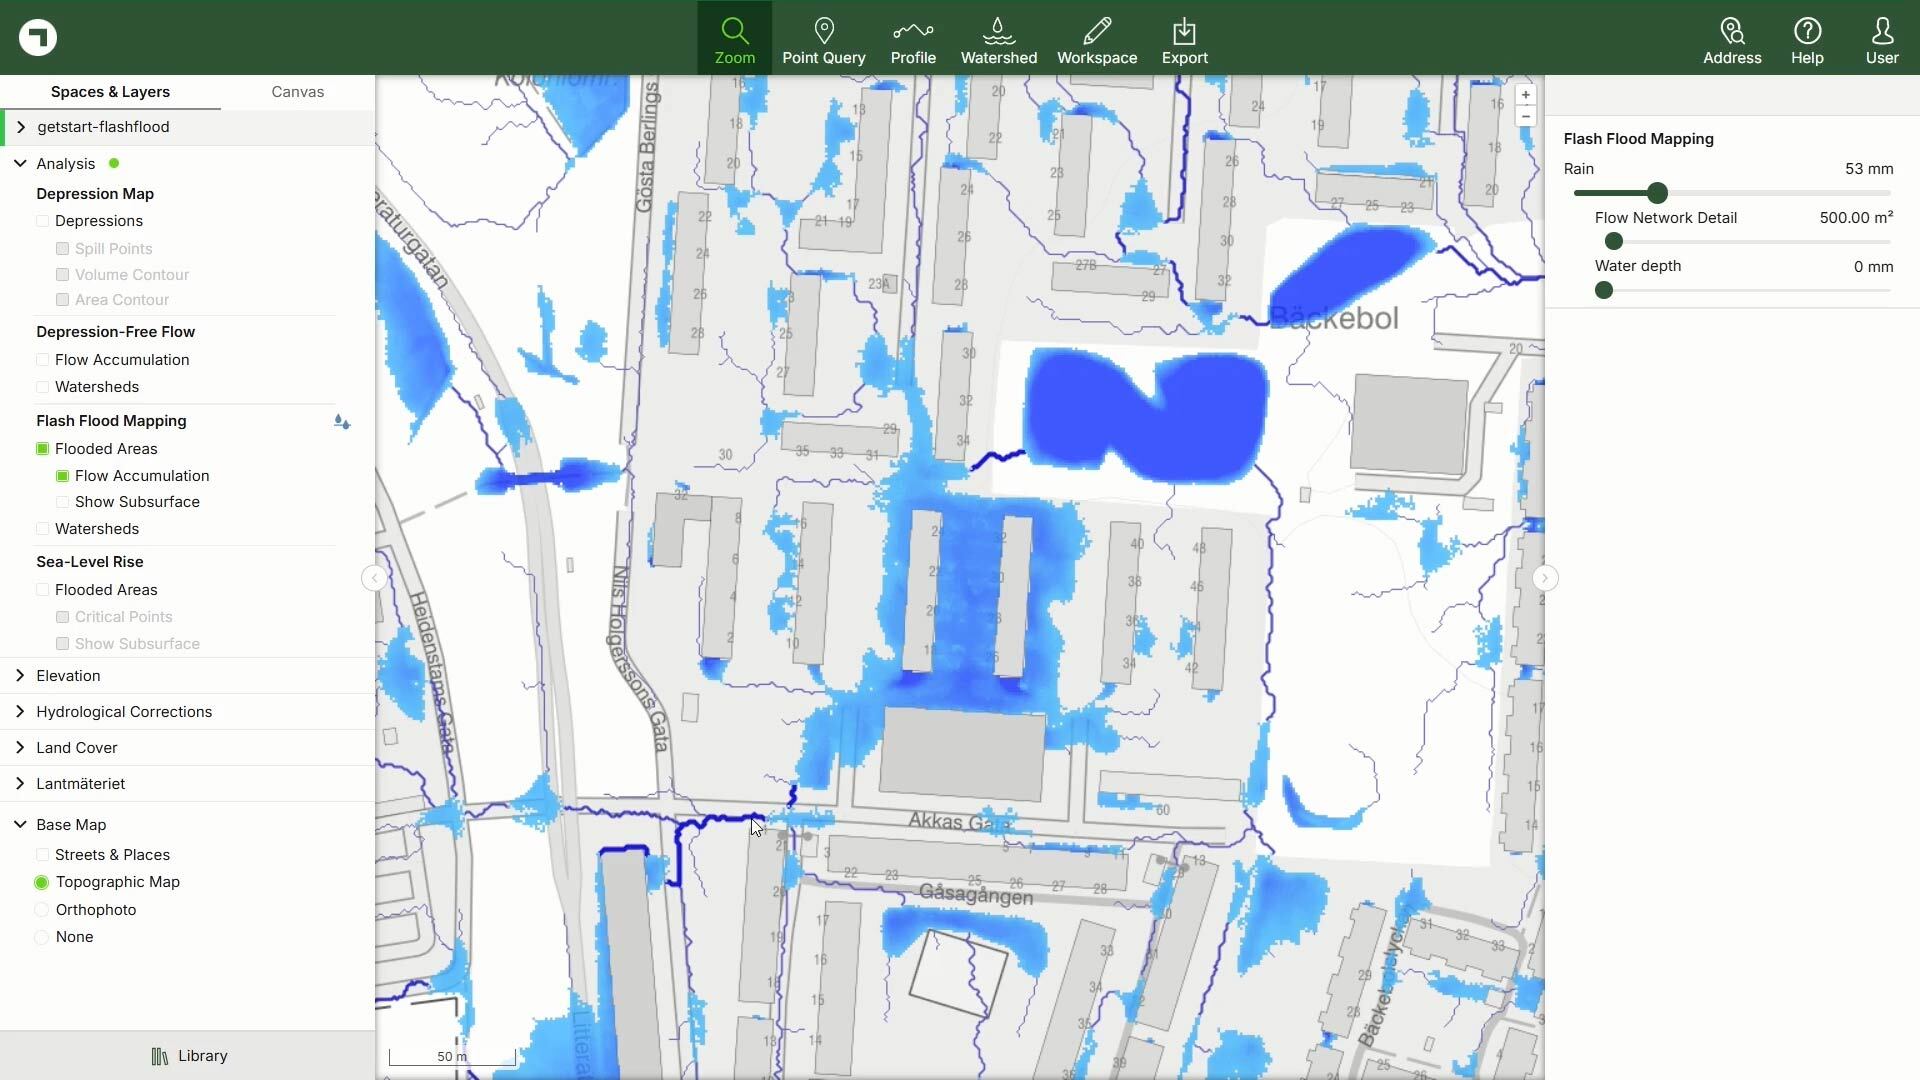Open the Workspace tool
This screenshot has height=1080, width=1920.
(1097, 40)
